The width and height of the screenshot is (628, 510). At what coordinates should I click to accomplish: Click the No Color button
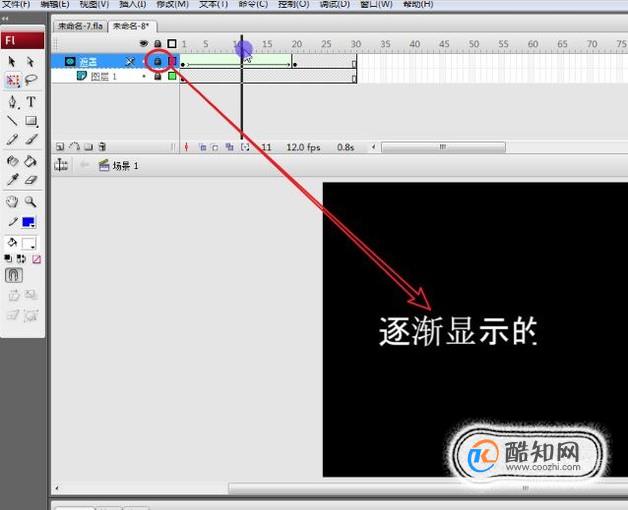(36, 259)
